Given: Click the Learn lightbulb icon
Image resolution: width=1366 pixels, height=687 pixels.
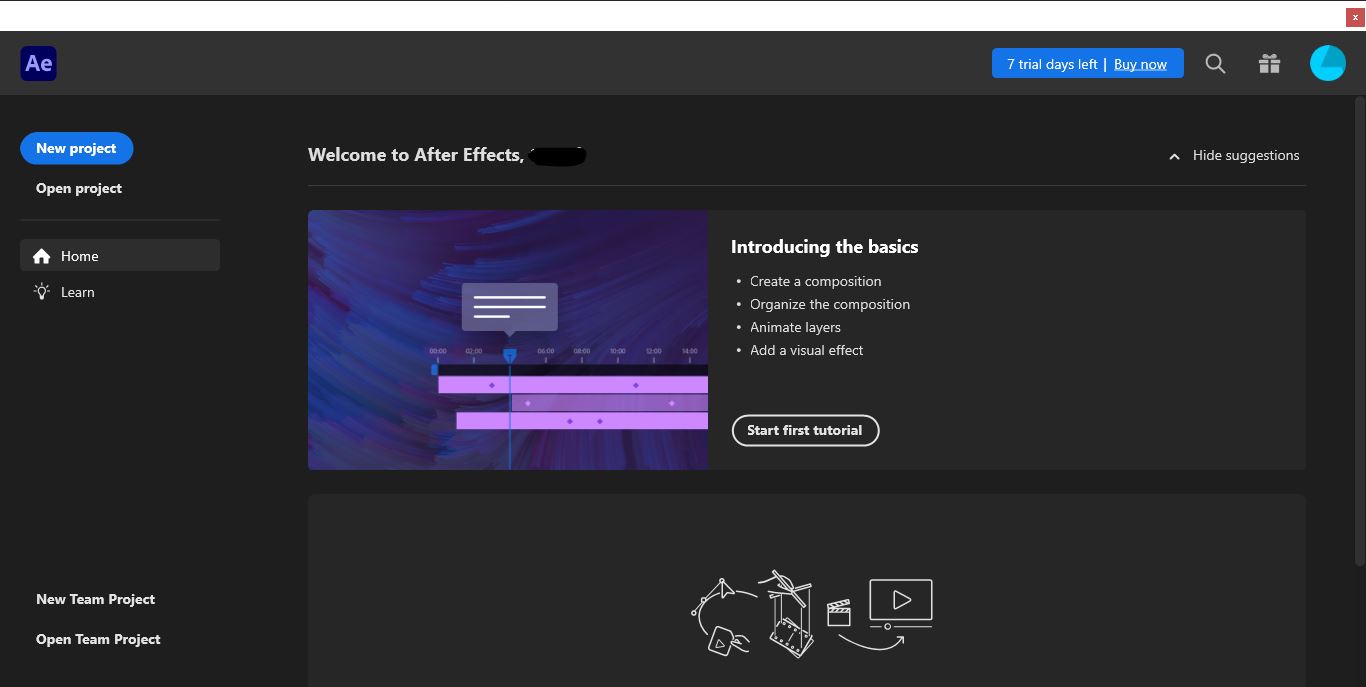Looking at the screenshot, I should [42, 292].
